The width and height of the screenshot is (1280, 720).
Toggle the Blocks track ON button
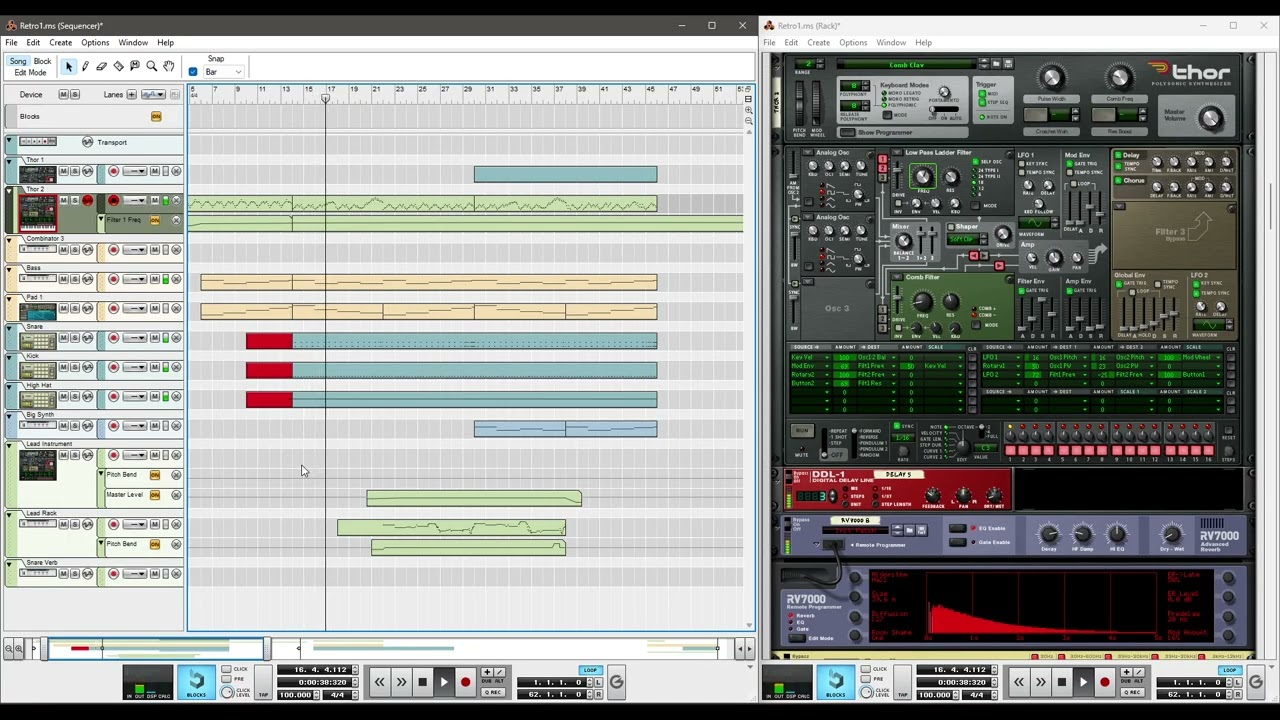click(156, 117)
